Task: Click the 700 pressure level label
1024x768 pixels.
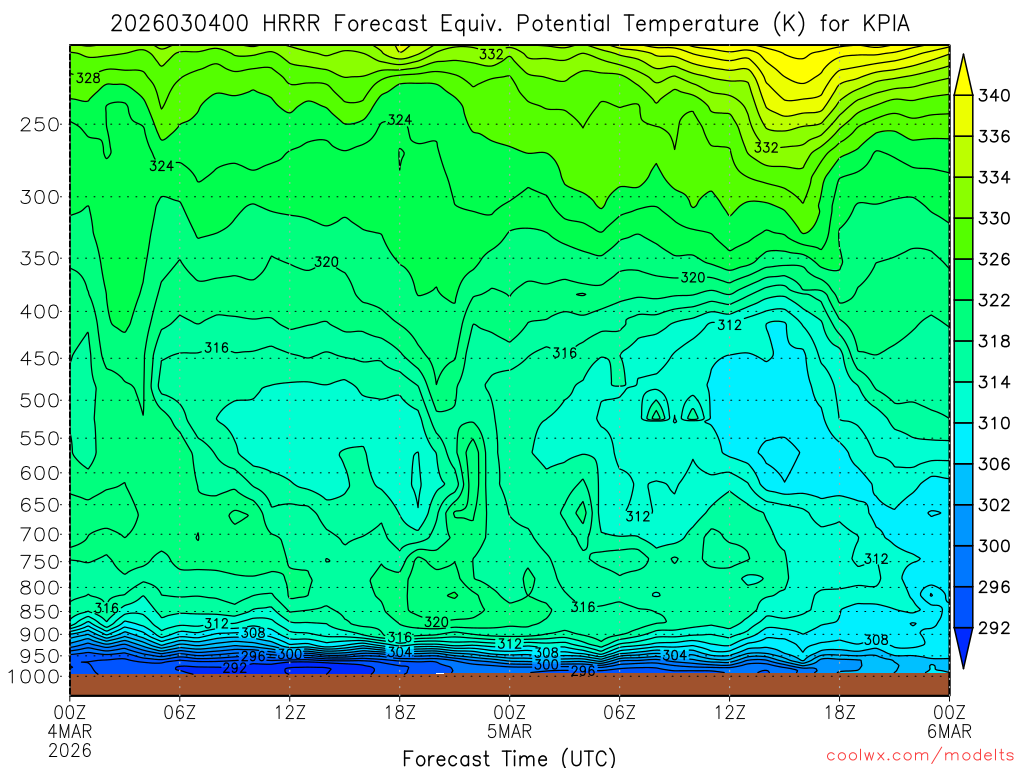Action: (x=40, y=534)
